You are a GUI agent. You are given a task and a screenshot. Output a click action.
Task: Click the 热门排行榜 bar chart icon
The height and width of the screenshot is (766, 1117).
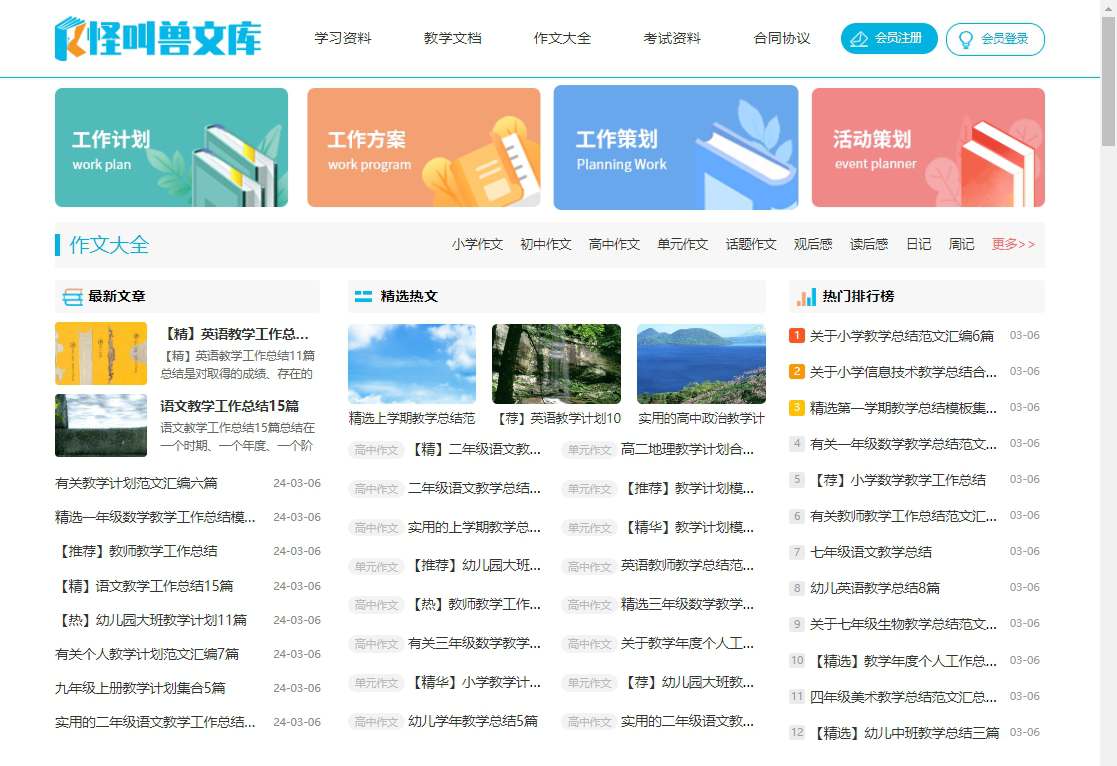point(805,297)
